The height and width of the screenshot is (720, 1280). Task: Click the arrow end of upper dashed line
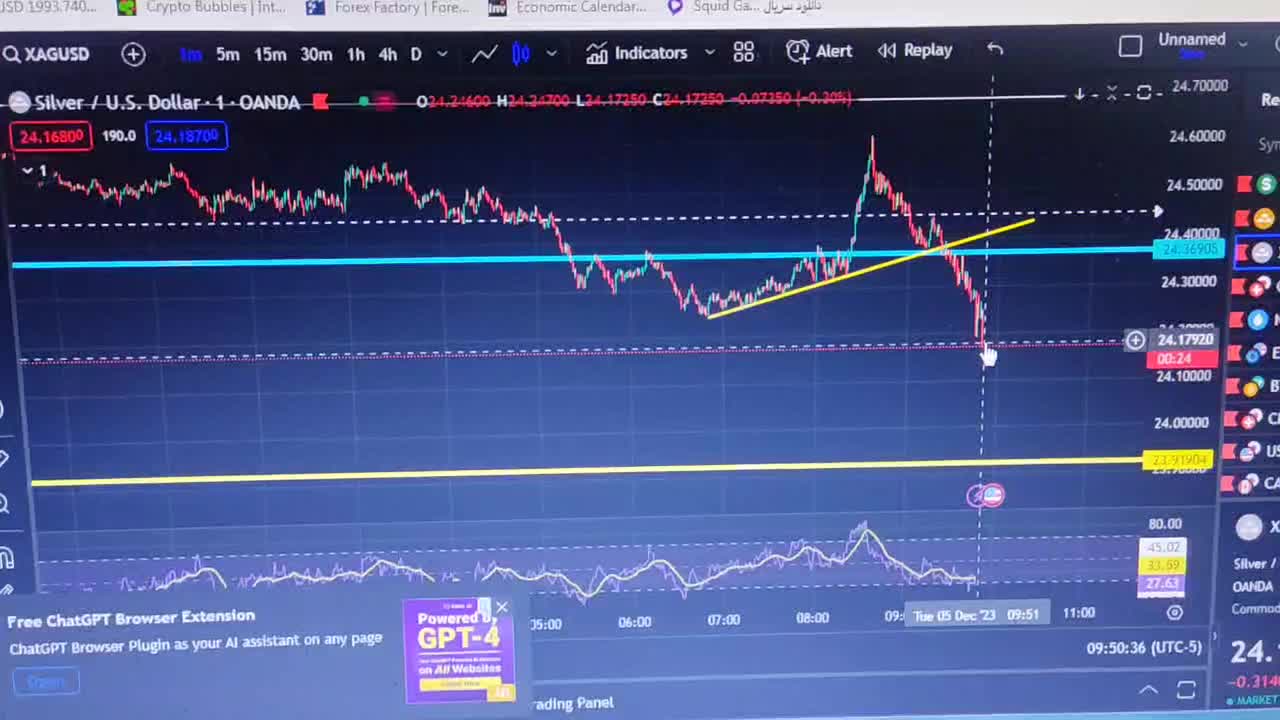point(1157,211)
